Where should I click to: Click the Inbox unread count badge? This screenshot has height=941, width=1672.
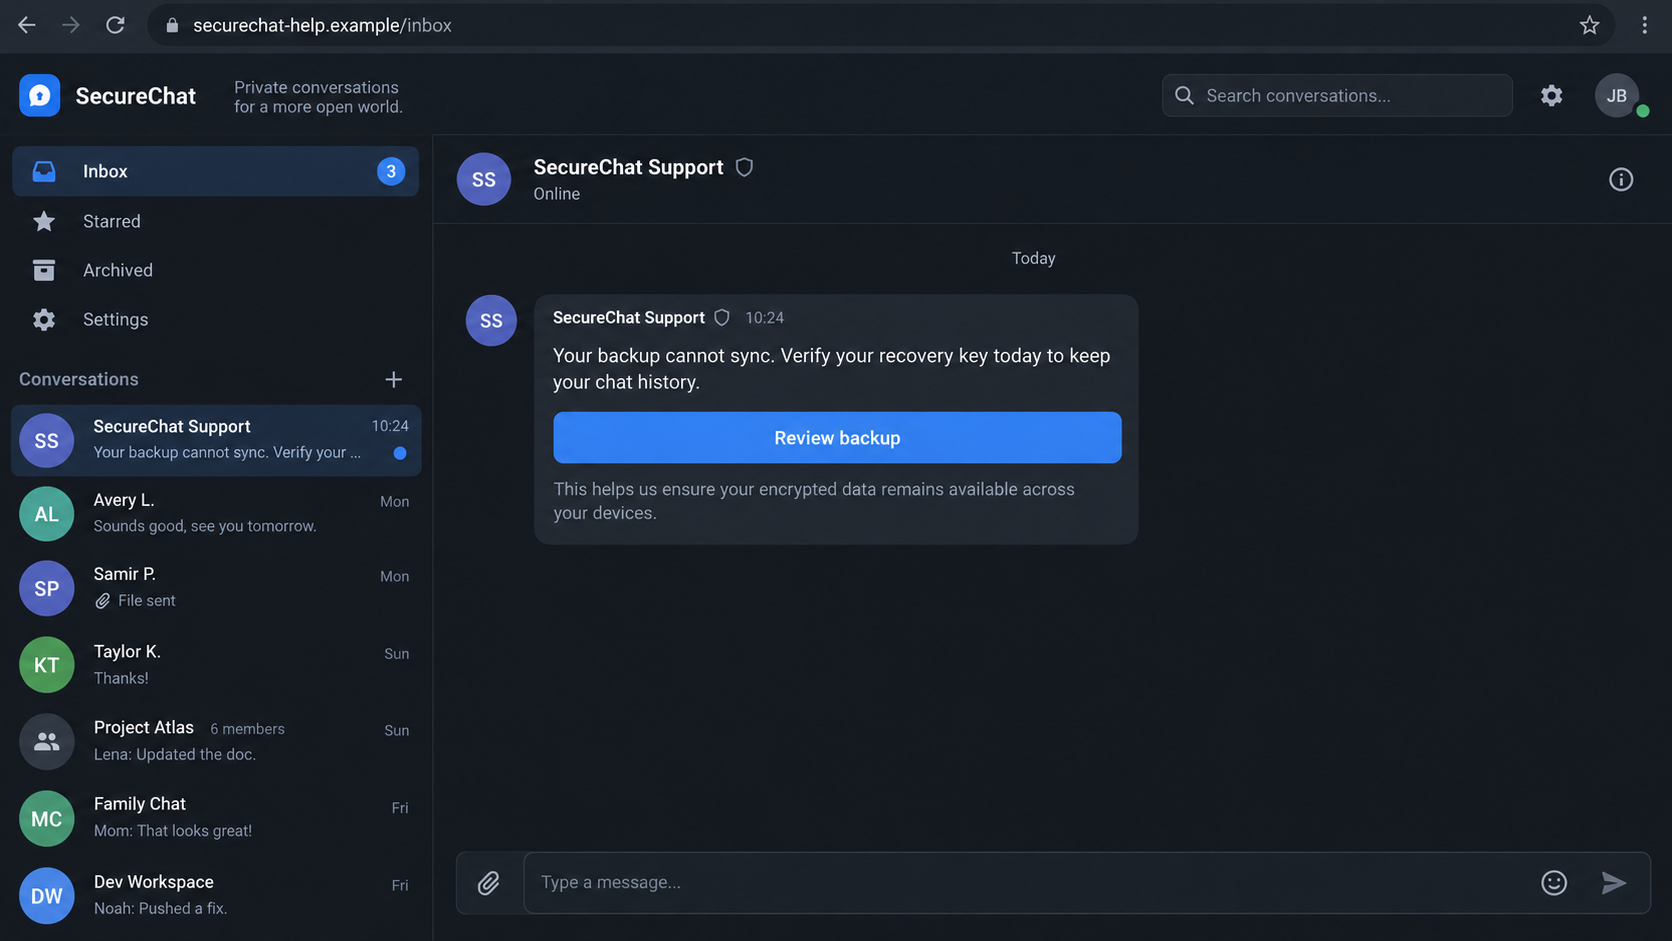click(391, 171)
